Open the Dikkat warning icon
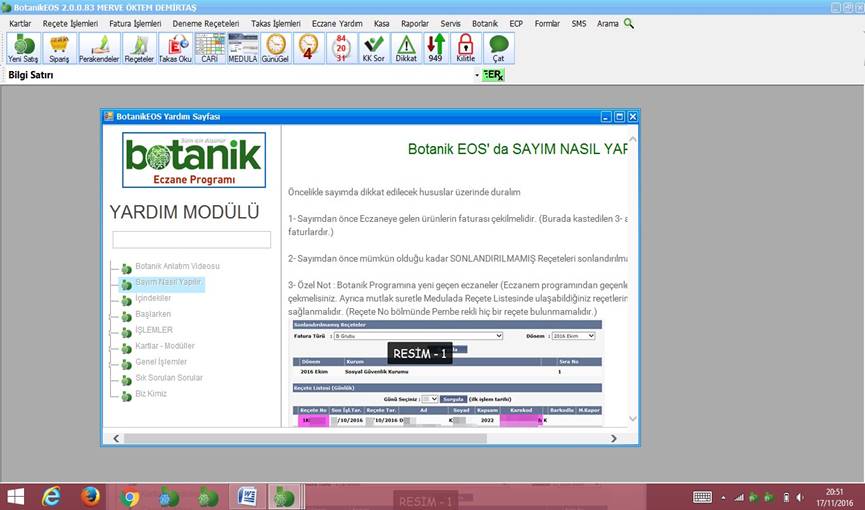This screenshot has height=510, width=865. click(x=405, y=48)
